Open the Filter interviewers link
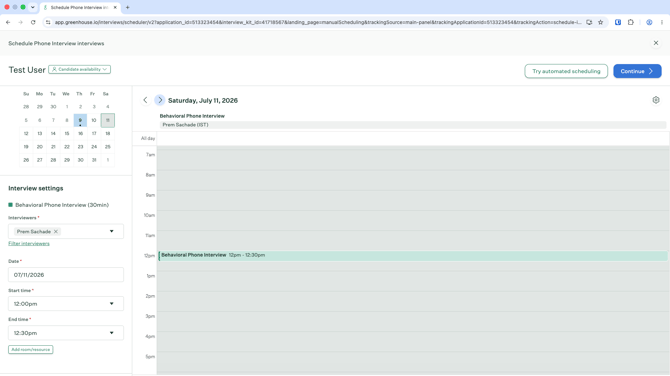This screenshot has width=670, height=376. (x=29, y=244)
